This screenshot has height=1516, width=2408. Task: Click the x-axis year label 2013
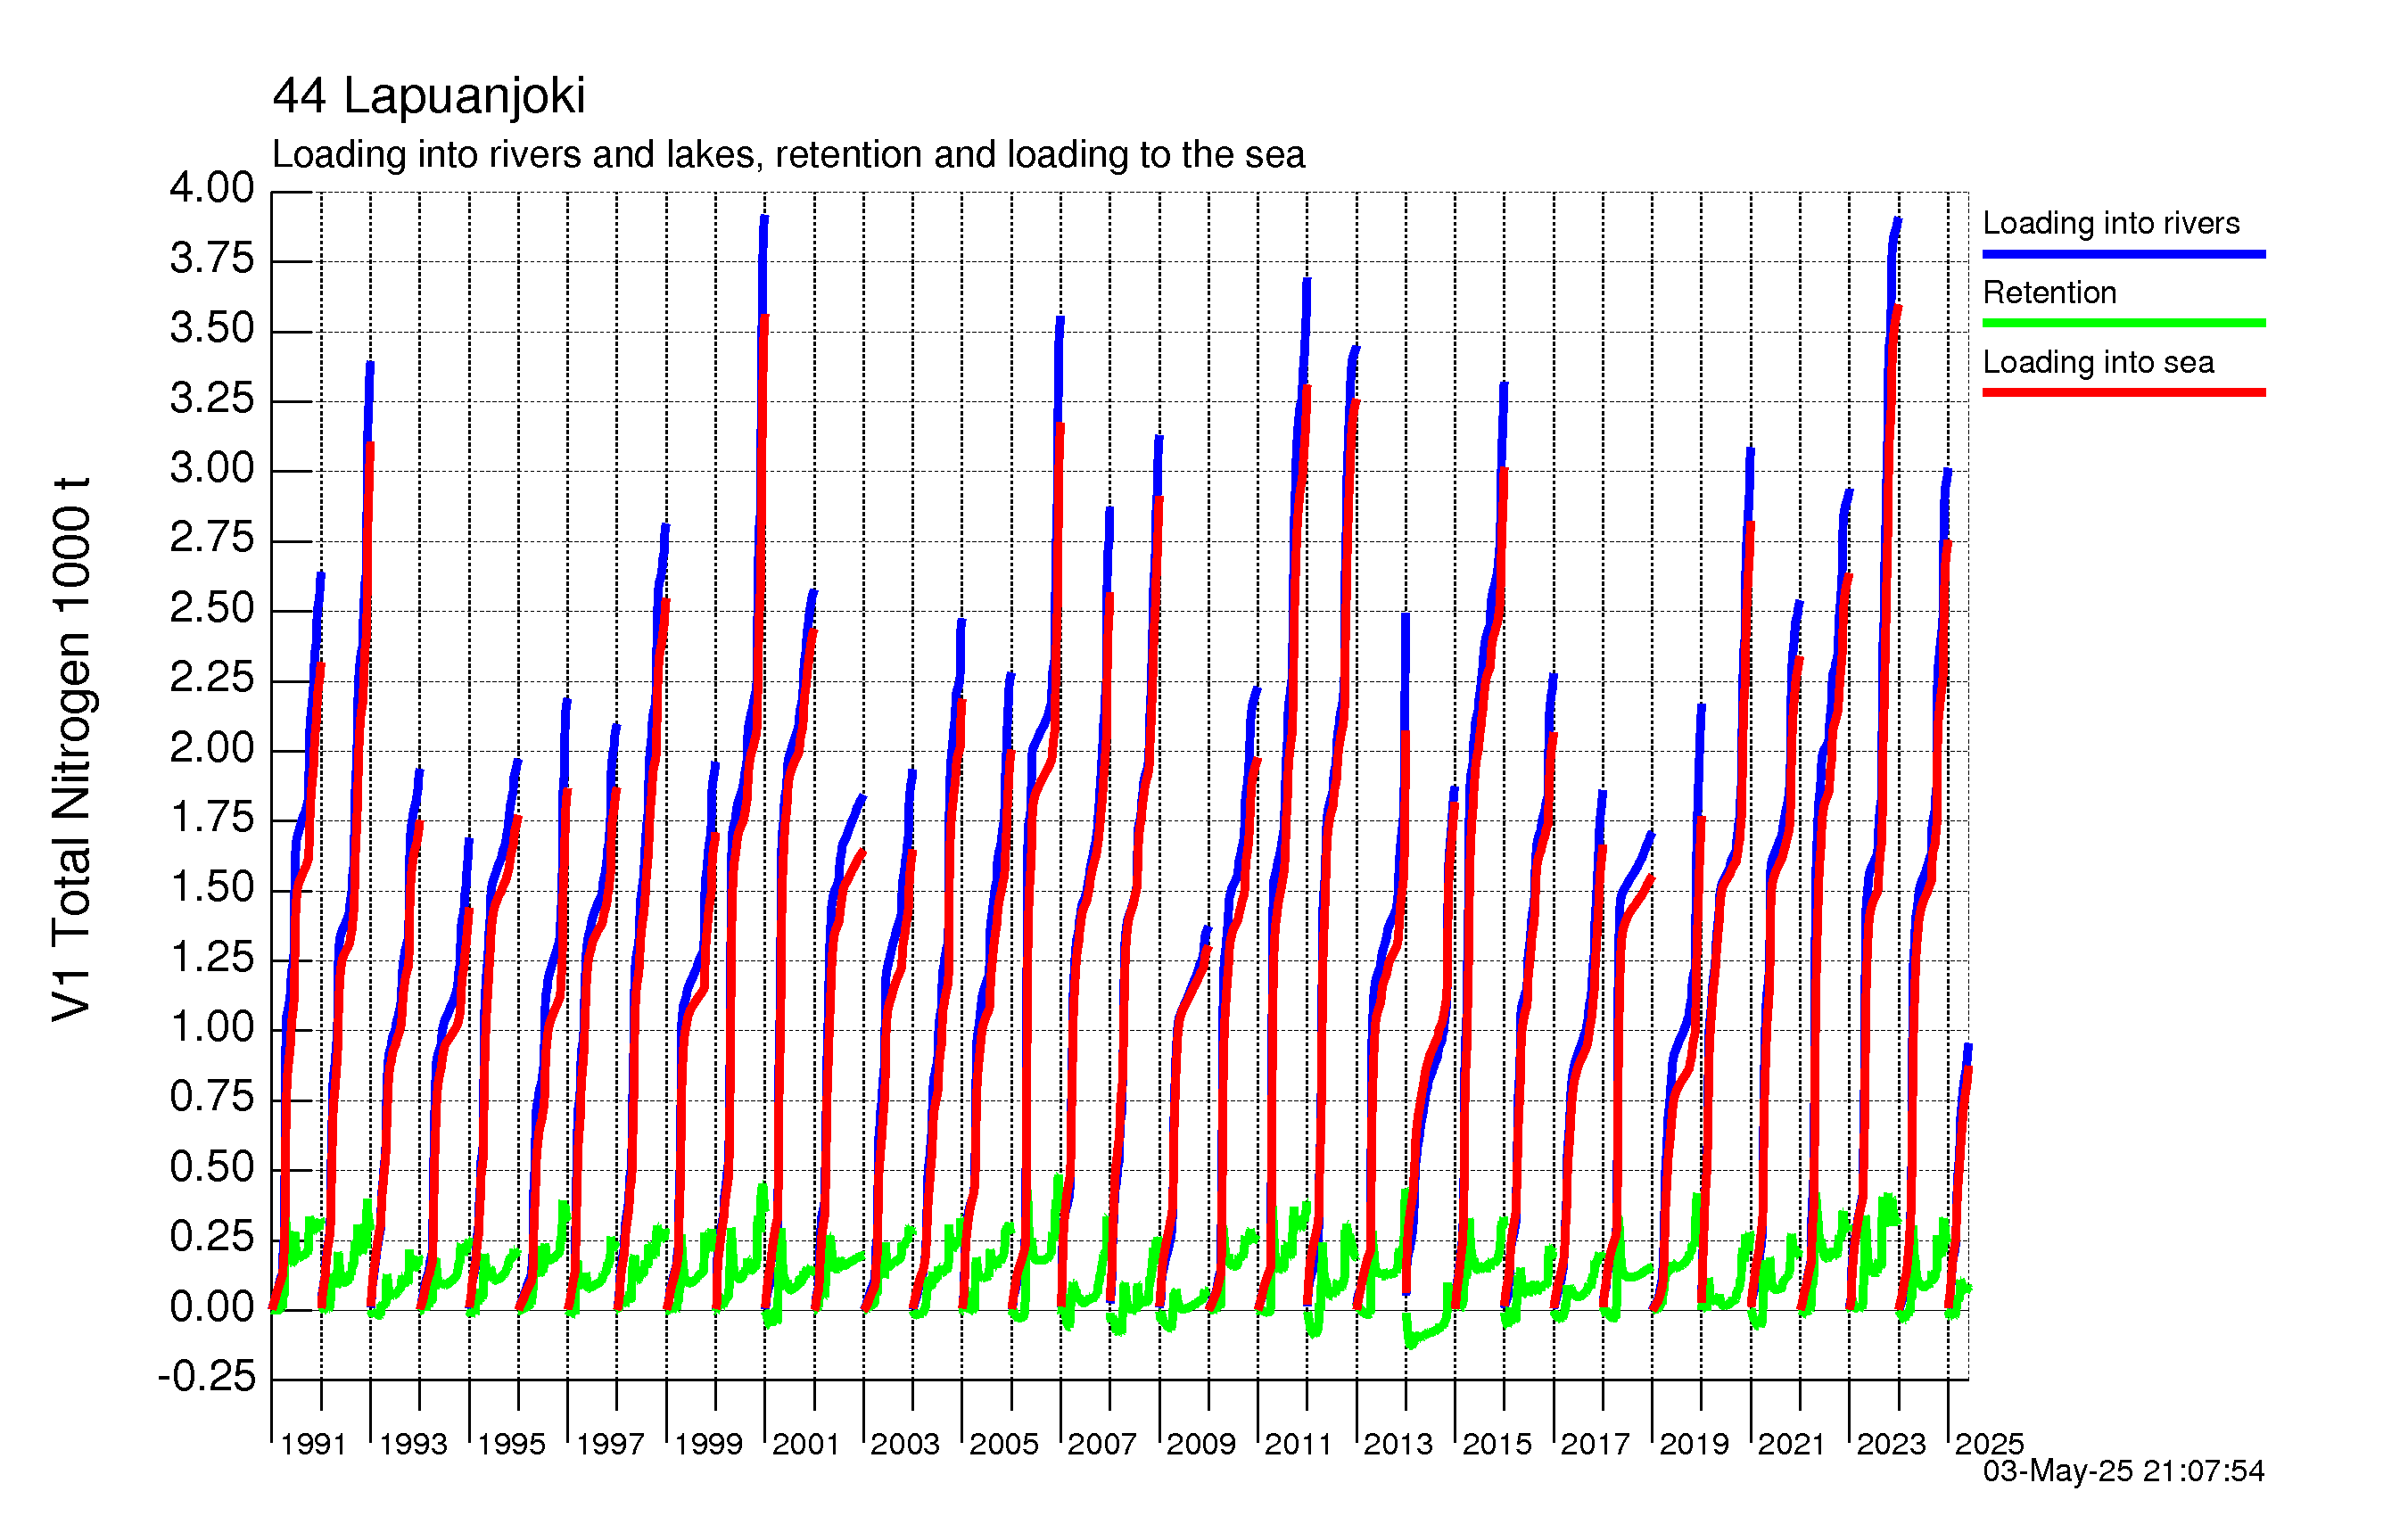click(x=1398, y=1444)
